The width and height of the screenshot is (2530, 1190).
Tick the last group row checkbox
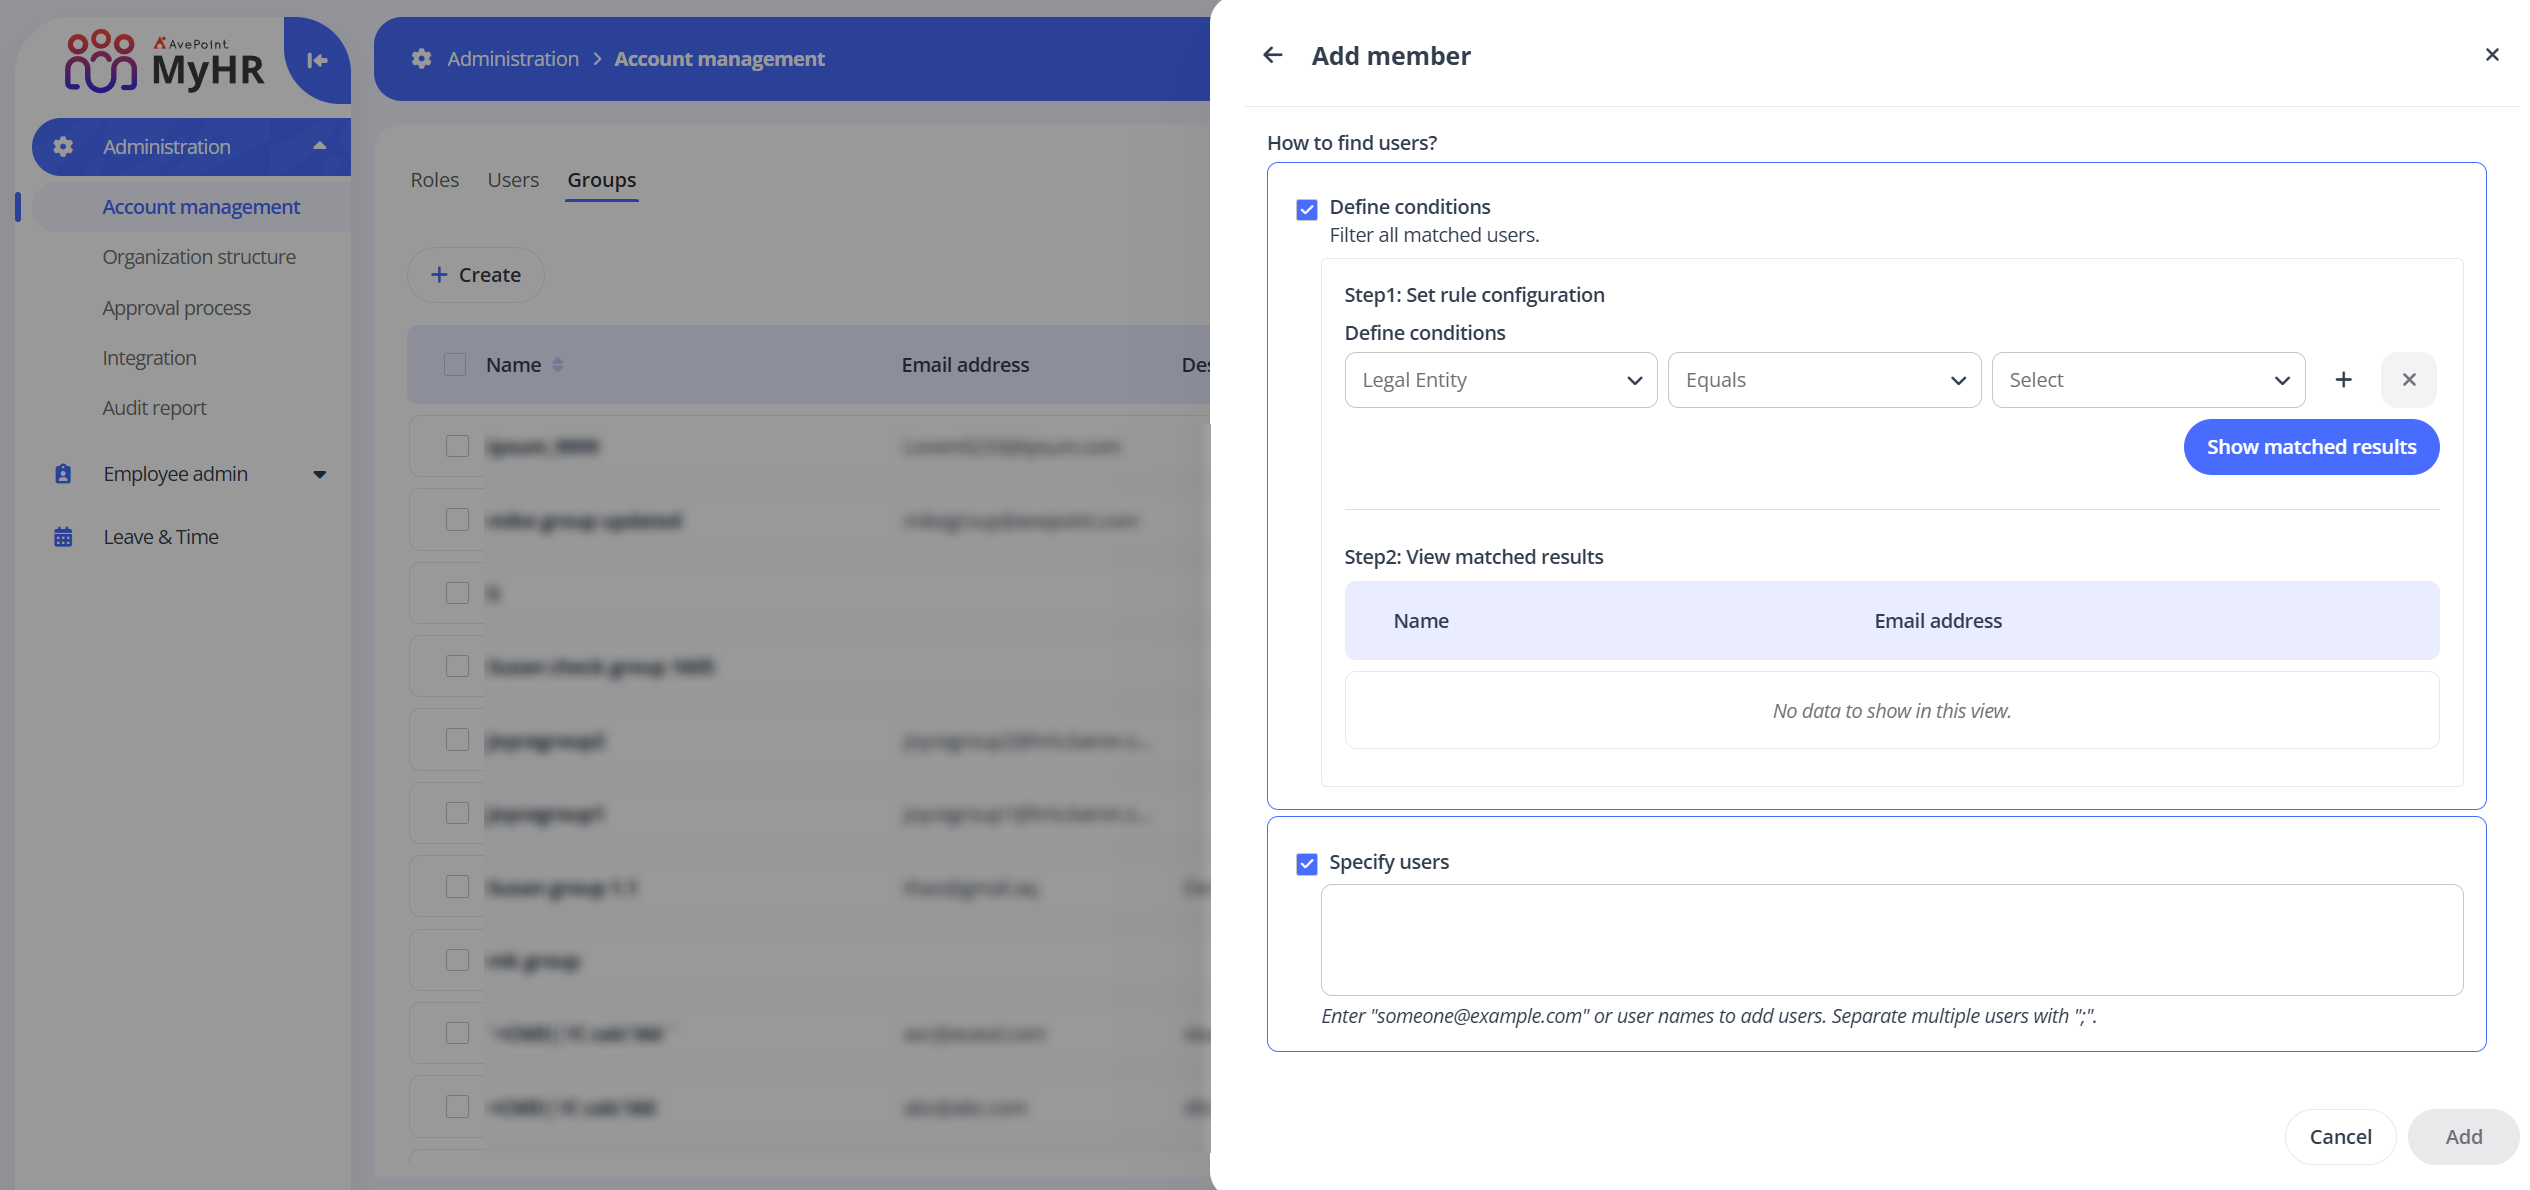(x=457, y=1107)
